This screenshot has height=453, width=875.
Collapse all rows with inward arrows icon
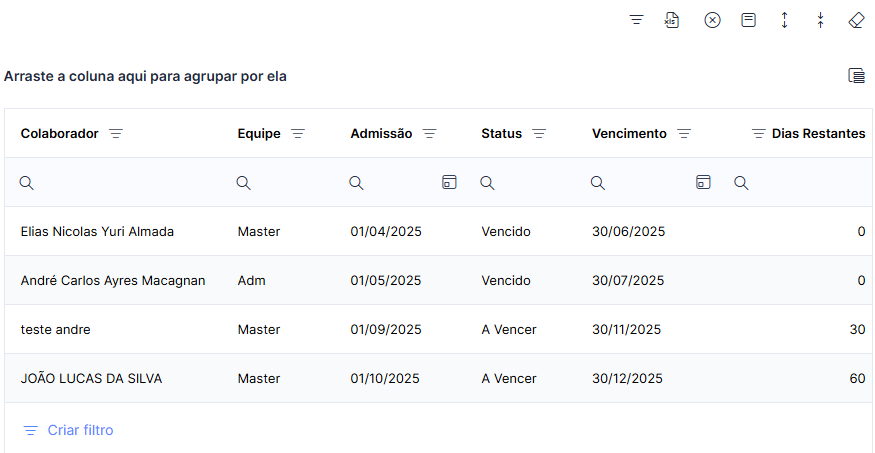pos(820,21)
